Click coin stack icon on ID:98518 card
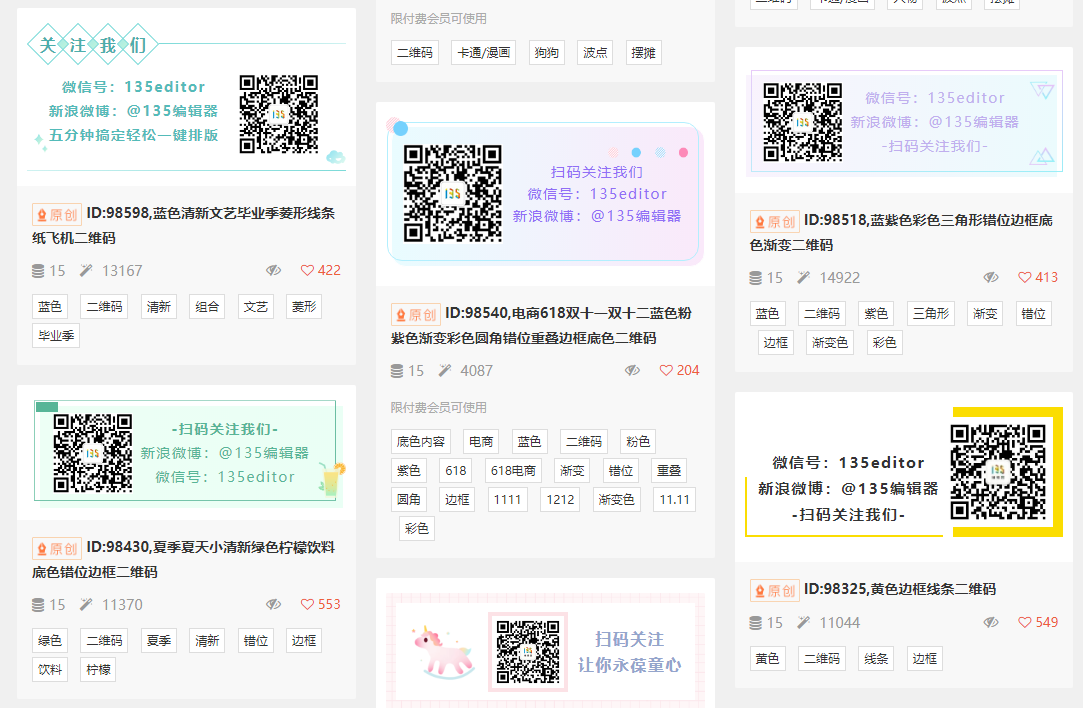Viewport: 1083px width, 708px height. (756, 278)
